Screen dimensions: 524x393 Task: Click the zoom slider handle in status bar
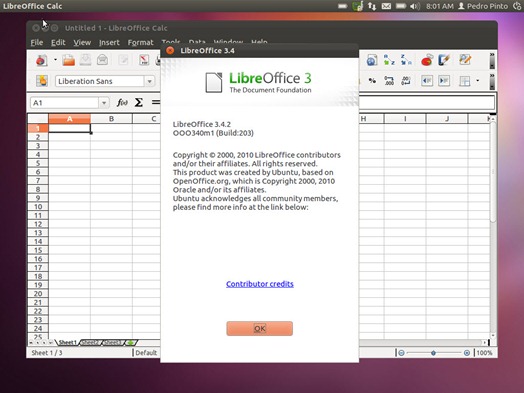433,353
